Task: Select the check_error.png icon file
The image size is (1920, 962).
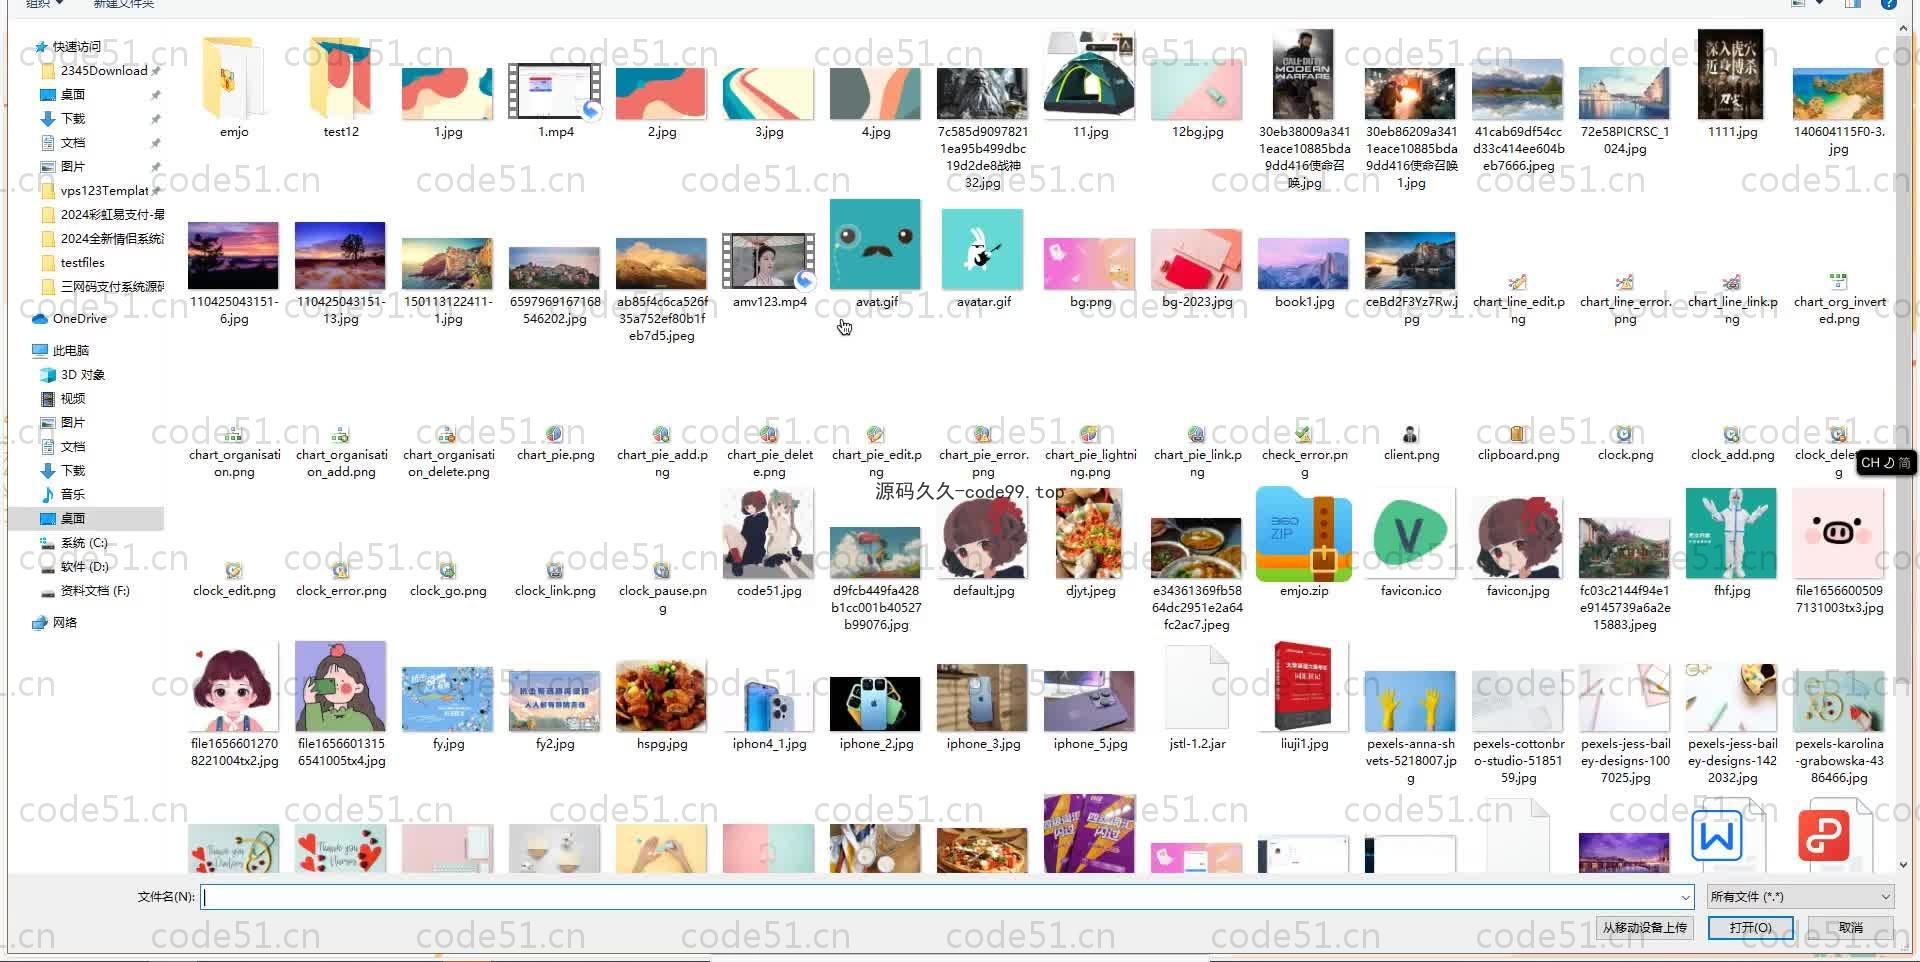Action: tap(1304, 434)
